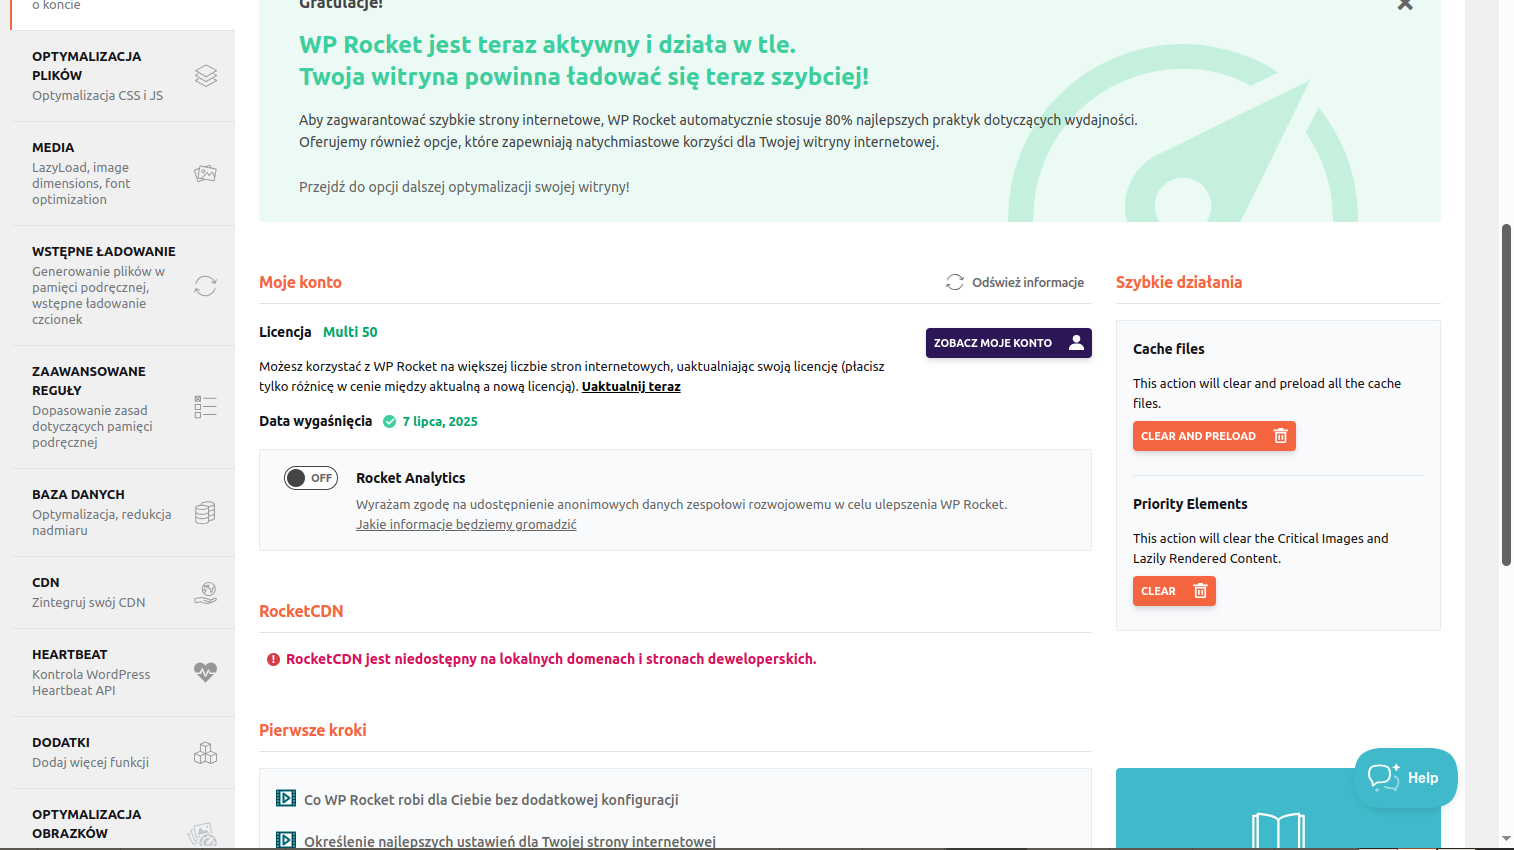Viewport: 1514px width, 850px height.
Task: Click the Help button label
Action: tap(1423, 778)
